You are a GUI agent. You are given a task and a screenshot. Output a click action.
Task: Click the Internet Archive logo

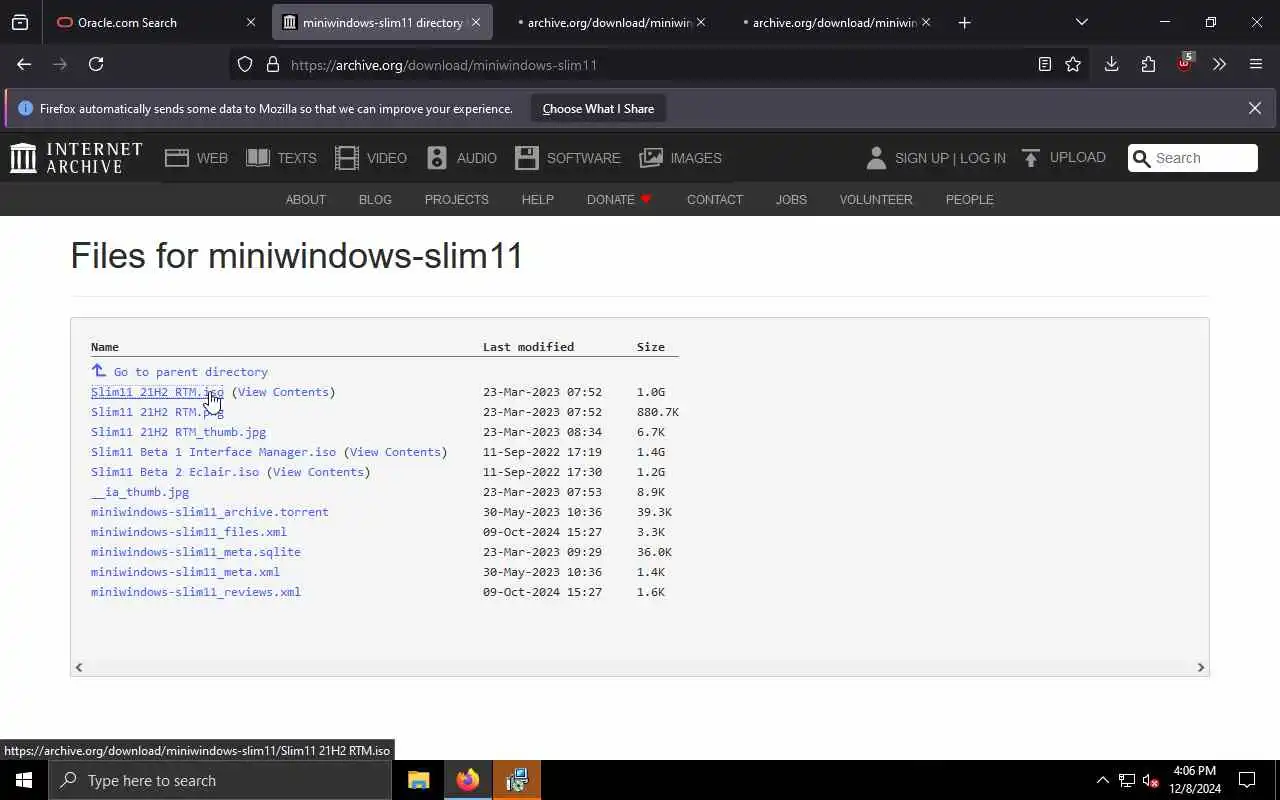76,158
